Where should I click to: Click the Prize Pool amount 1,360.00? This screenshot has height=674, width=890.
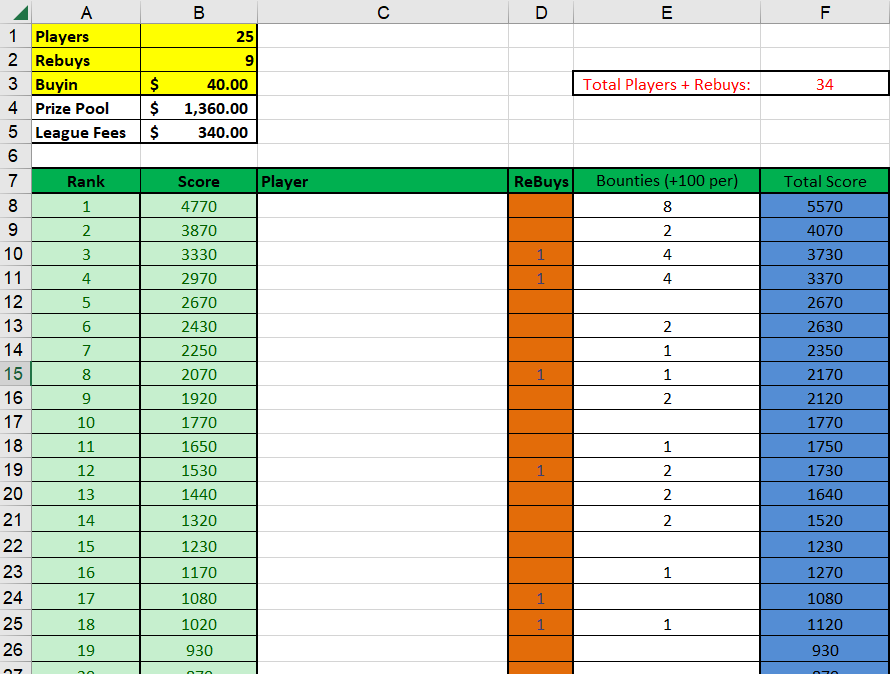point(199,108)
